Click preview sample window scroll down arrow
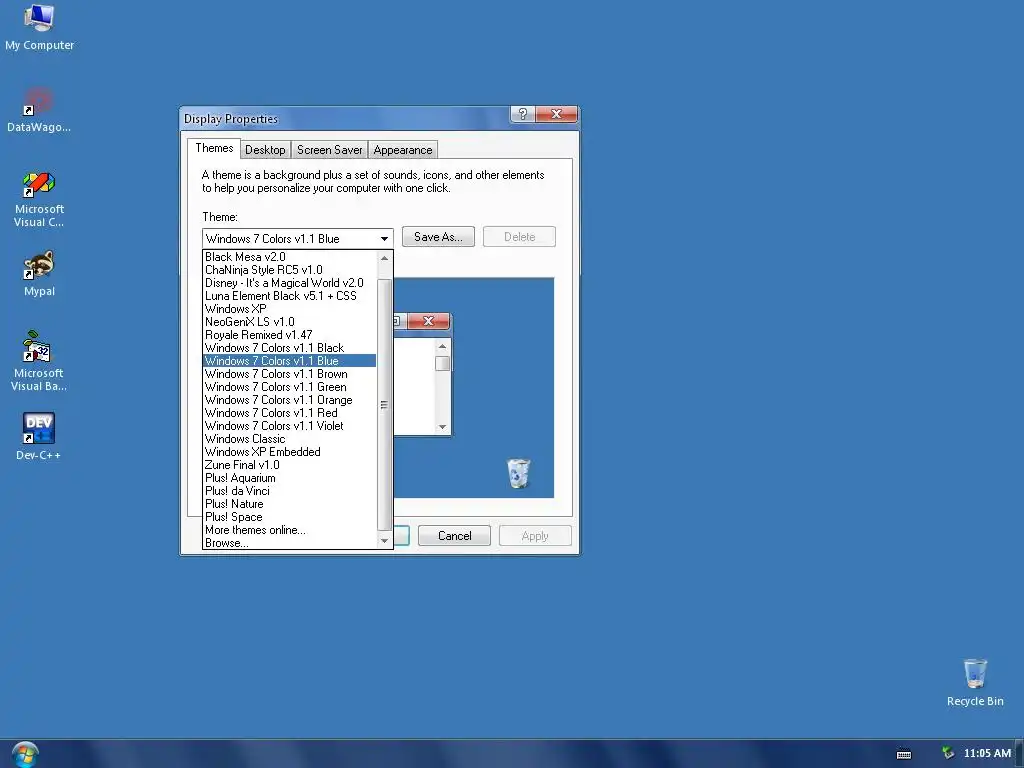This screenshot has width=1024, height=768. 442,427
